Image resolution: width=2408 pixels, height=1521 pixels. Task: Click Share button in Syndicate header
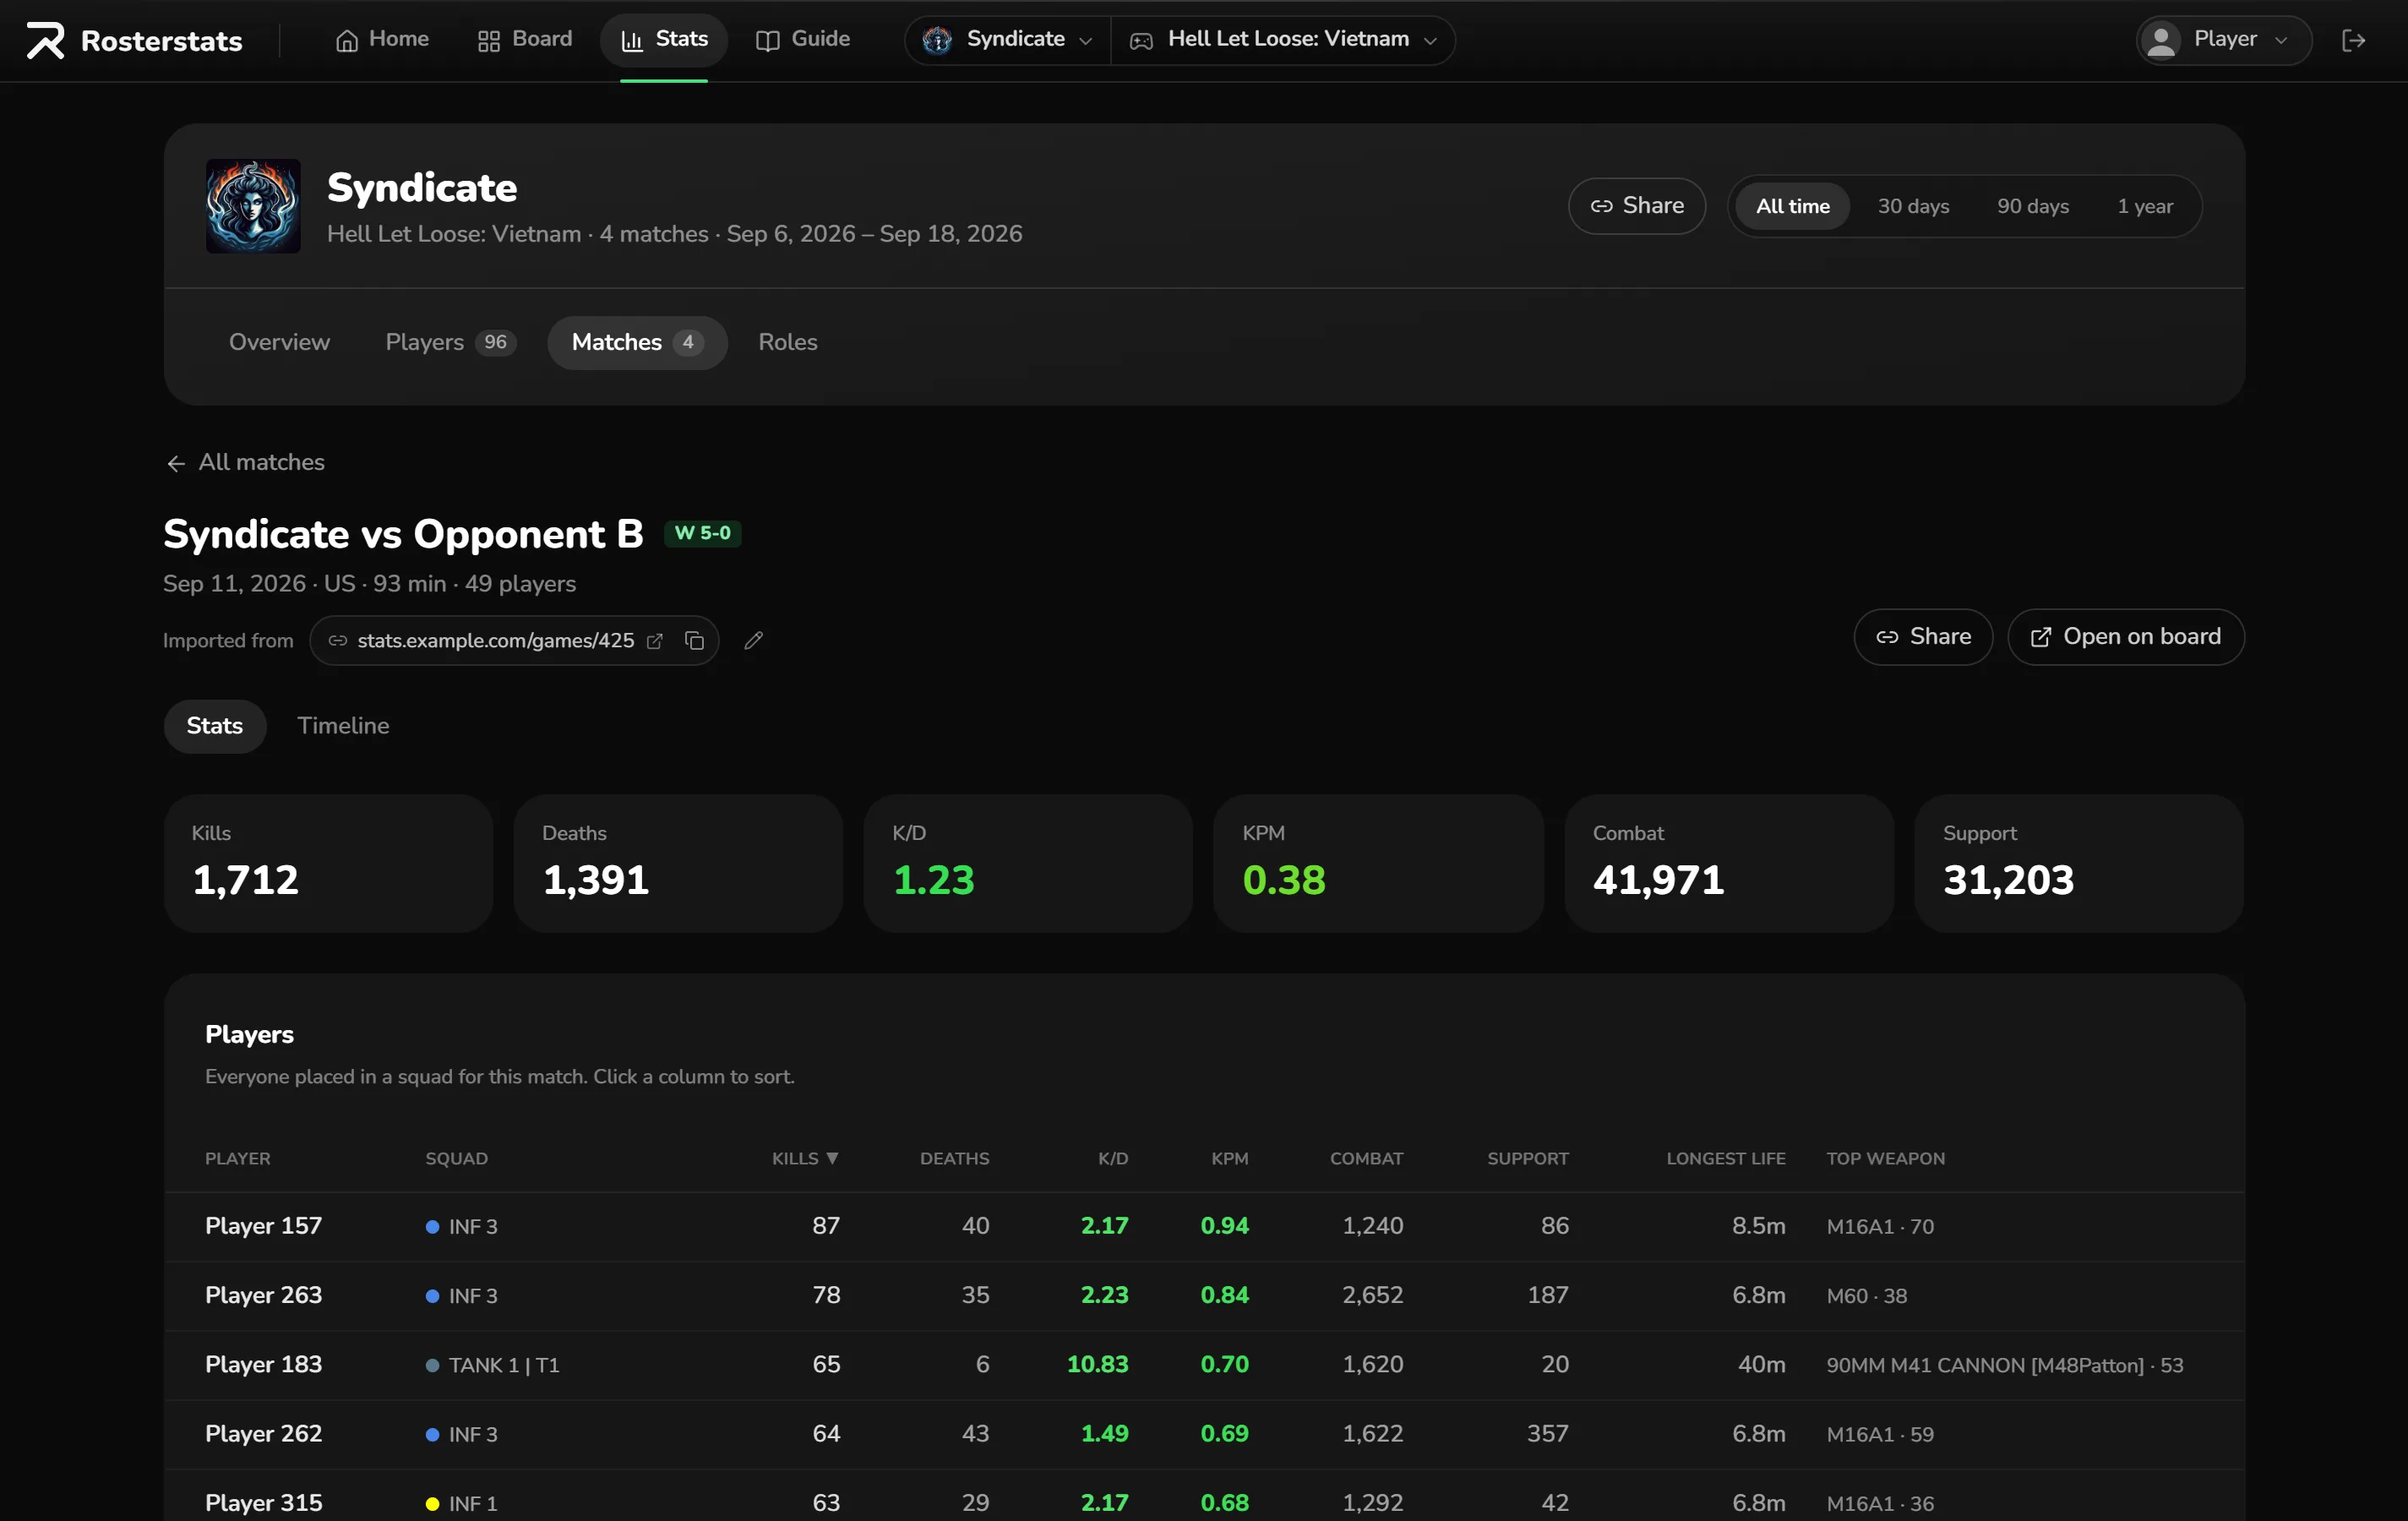(x=1636, y=206)
